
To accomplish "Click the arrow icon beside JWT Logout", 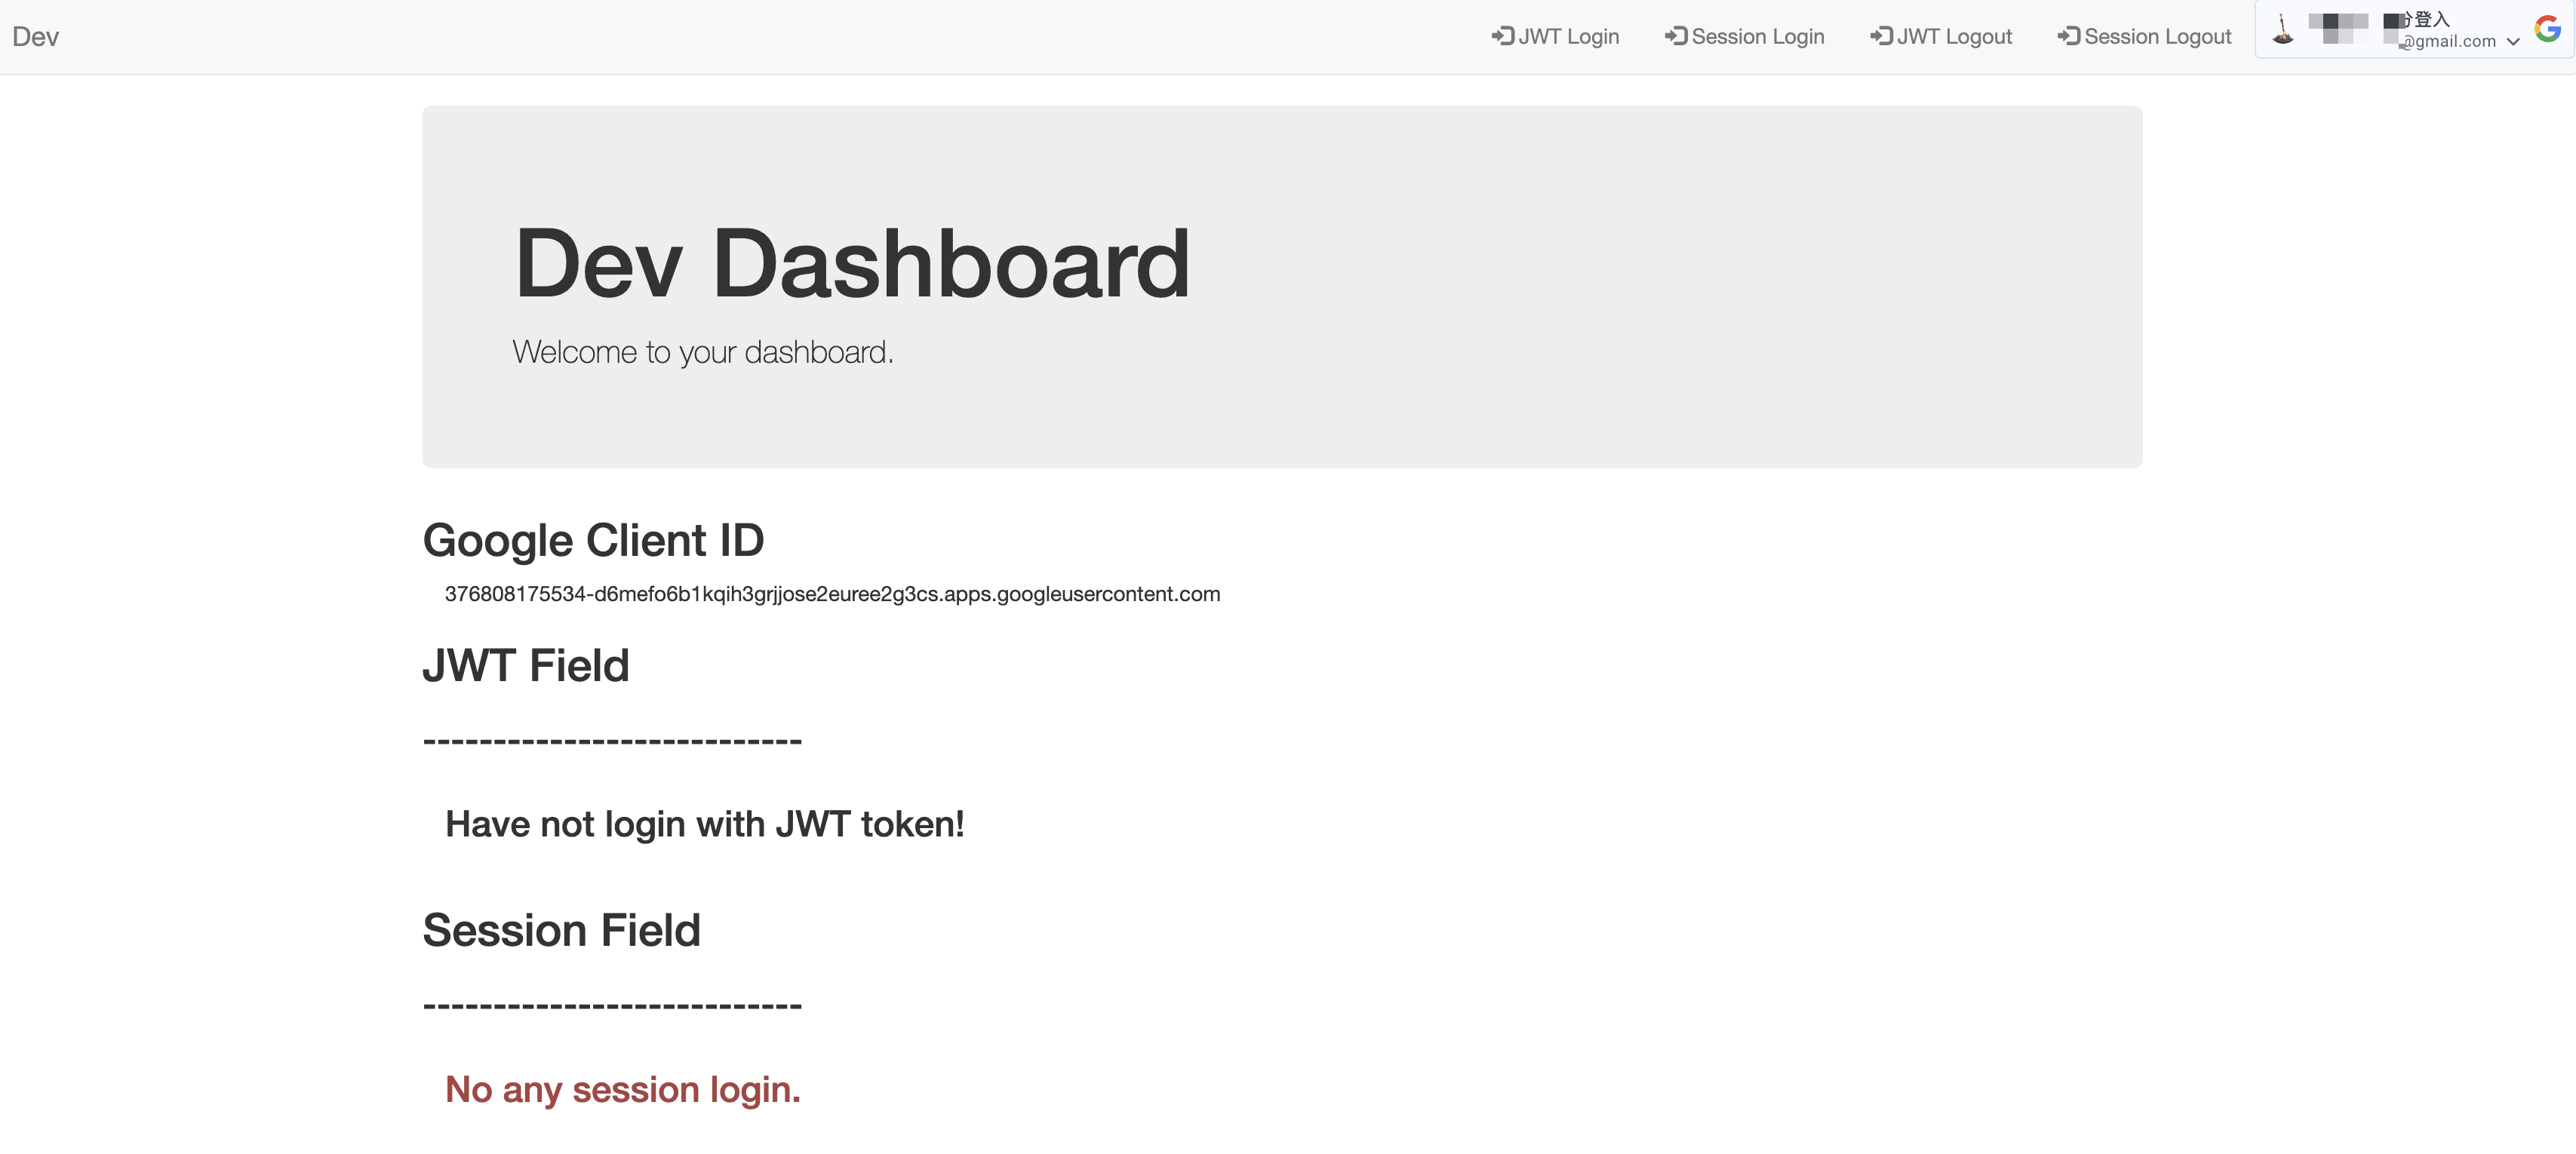I will pos(1881,36).
